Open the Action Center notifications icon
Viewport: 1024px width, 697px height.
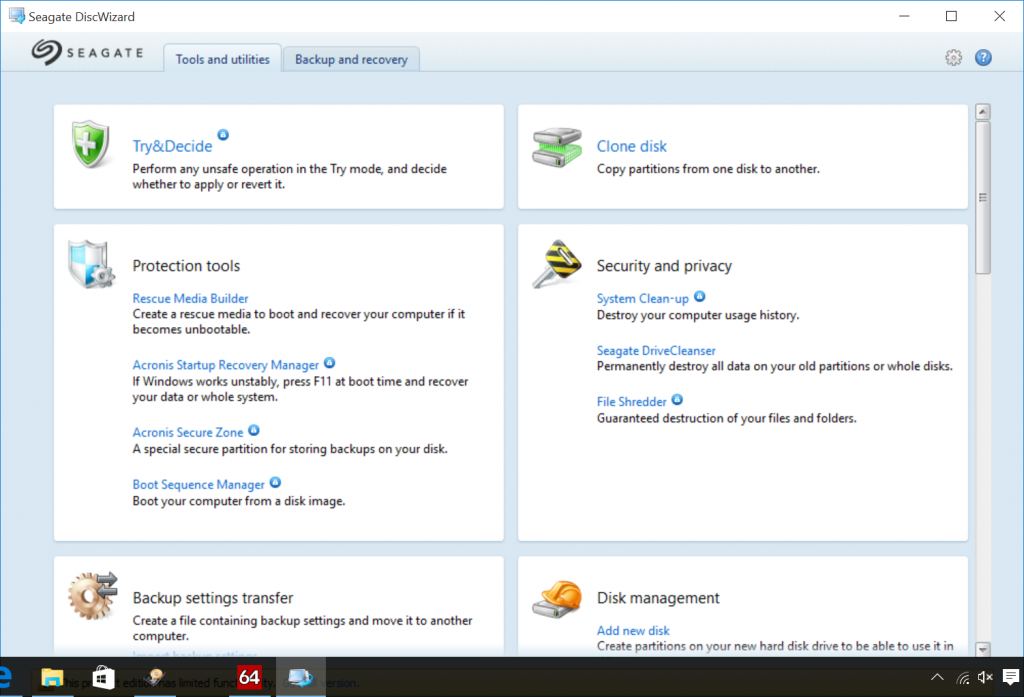click(1011, 677)
